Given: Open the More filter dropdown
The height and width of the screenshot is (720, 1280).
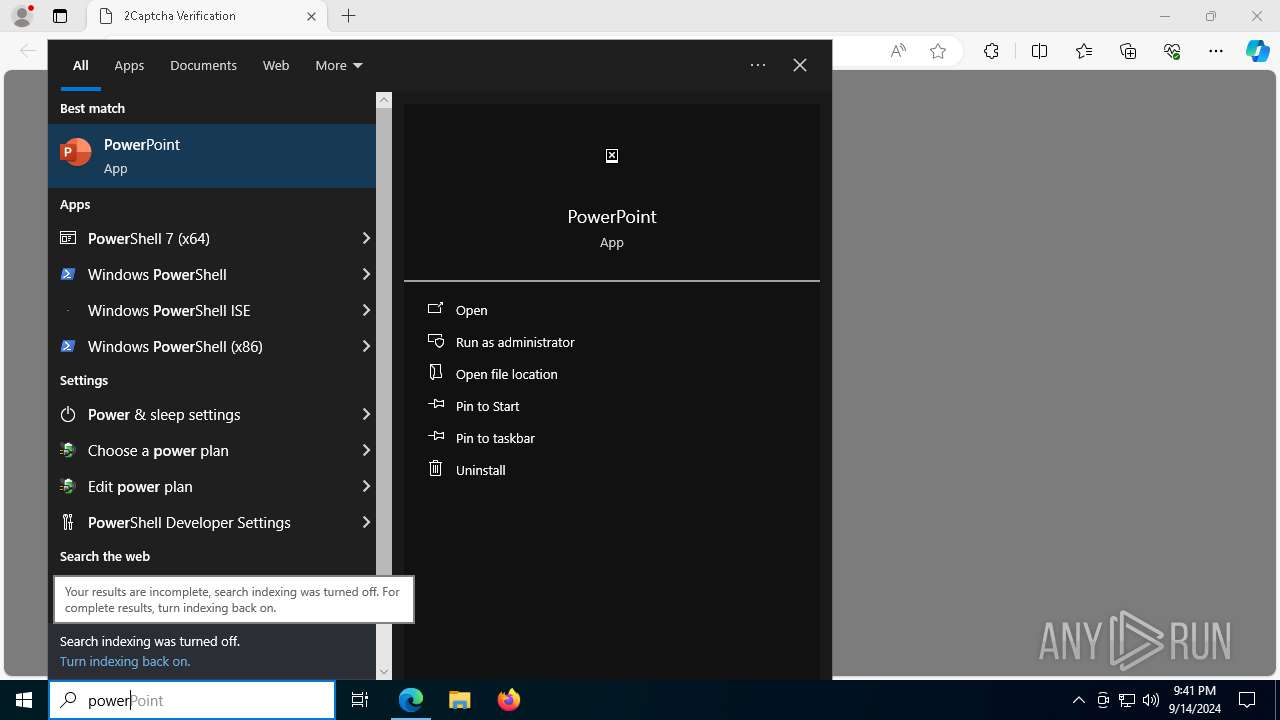Looking at the screenshot, I should pos(339,65).
